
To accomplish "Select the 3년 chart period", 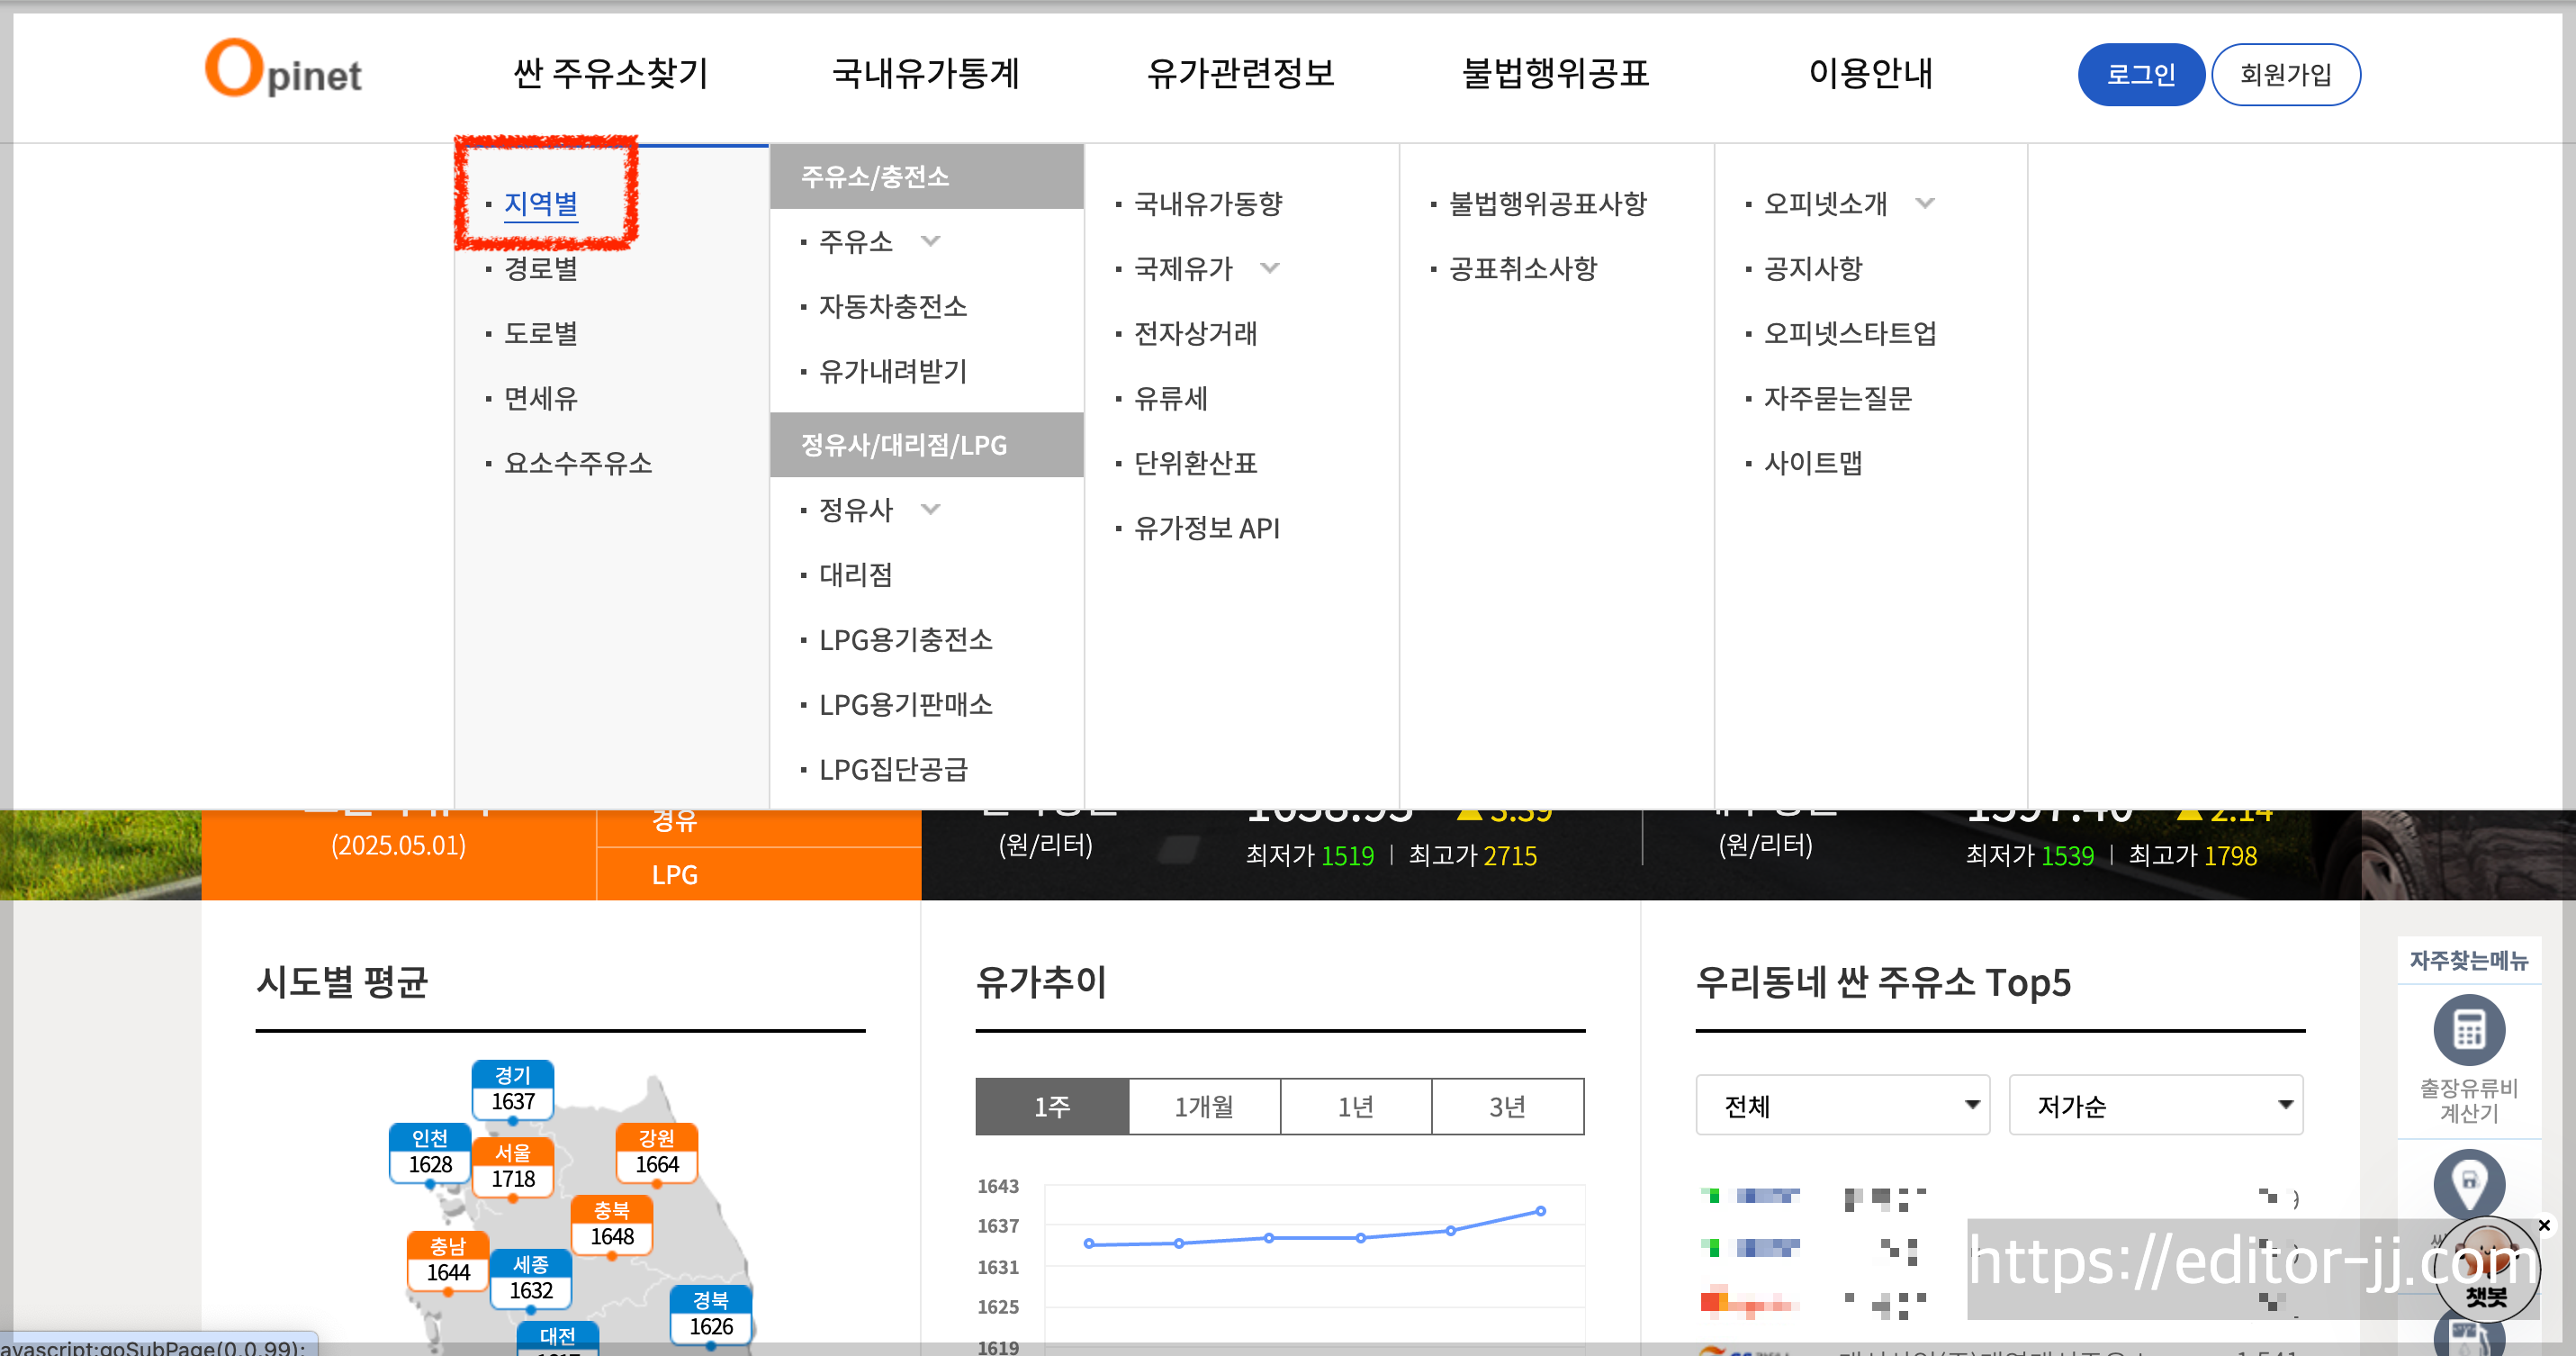I will click(x=1508, y=1106).
